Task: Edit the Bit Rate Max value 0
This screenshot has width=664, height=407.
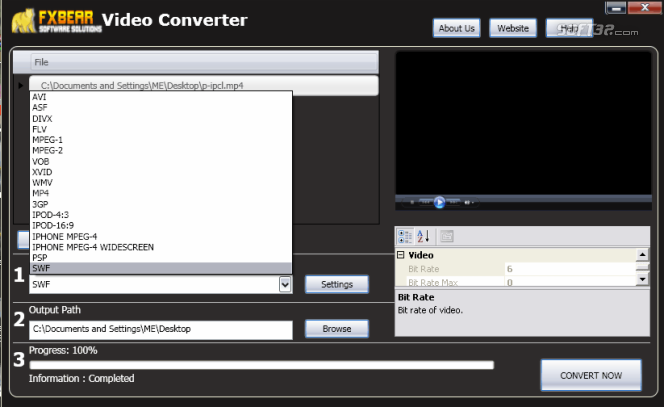Action: (x=570, y=282)
